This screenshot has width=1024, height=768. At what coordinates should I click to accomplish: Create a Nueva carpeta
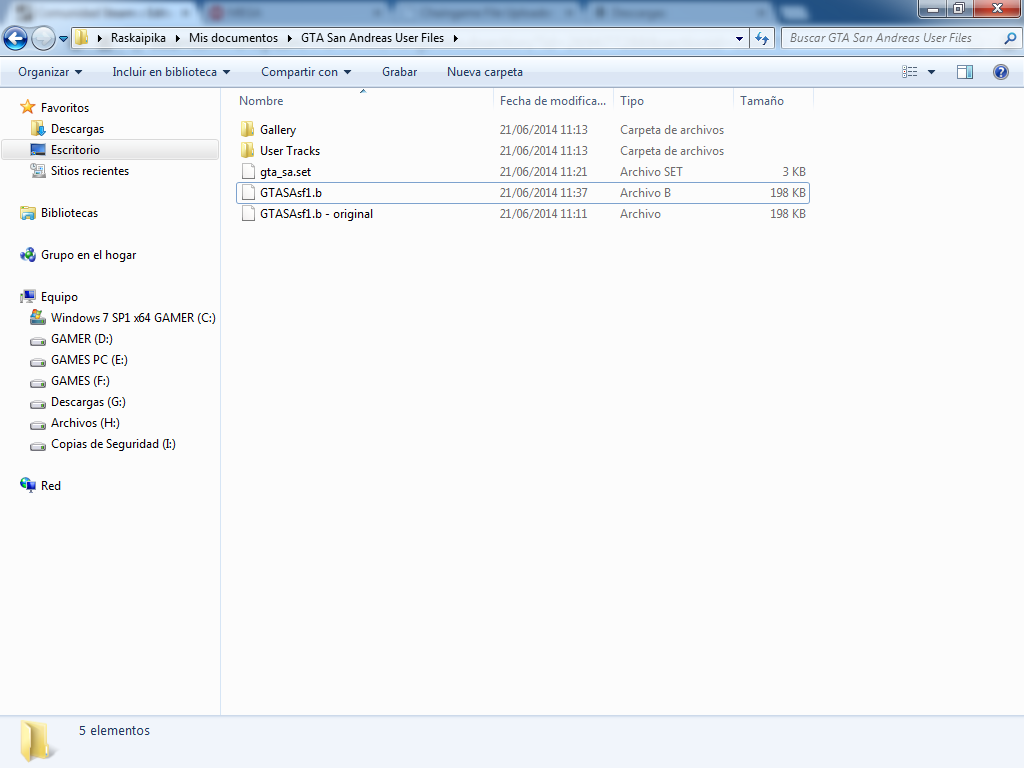click(x=485, y=72)
